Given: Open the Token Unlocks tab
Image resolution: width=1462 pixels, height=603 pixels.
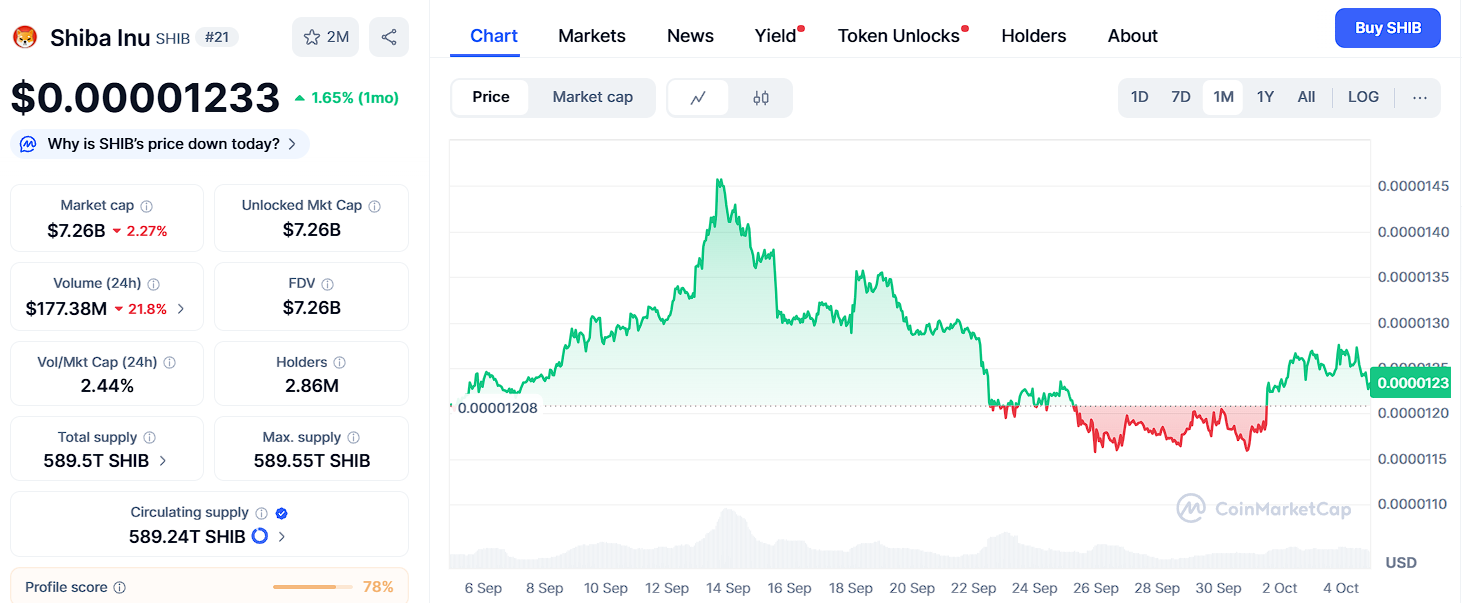Looking at the screenshot, I should (x=898, y=36).
